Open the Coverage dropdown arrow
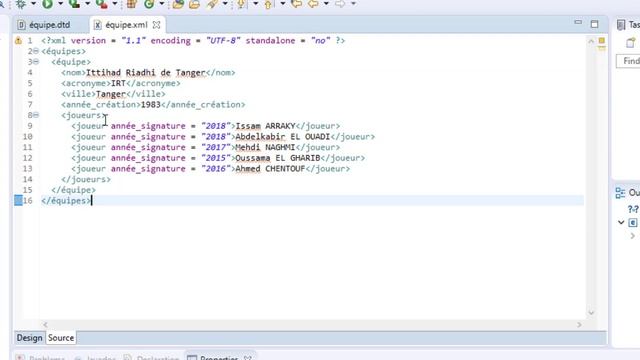The image size is (640, 360). tap(87, 4)
